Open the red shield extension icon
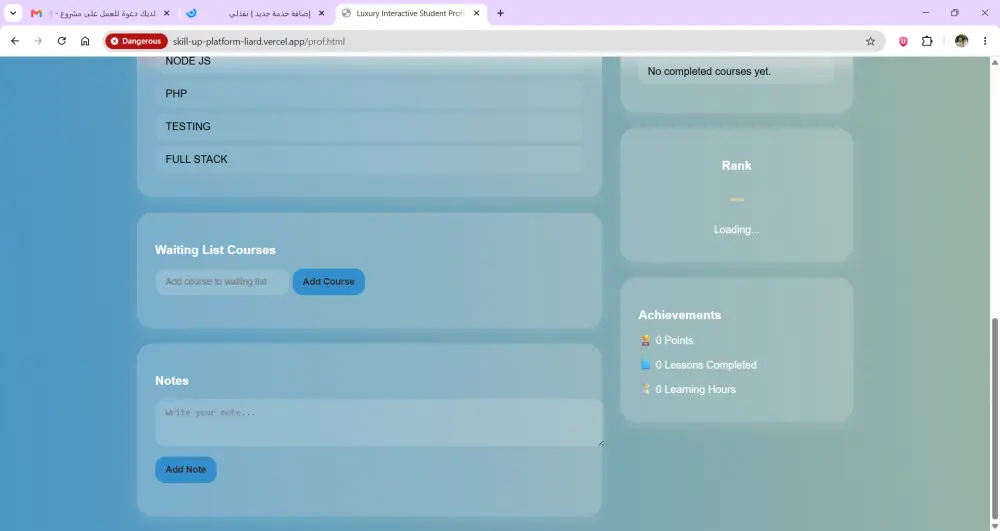This screenshot has height=531, width=1000. 903,41
